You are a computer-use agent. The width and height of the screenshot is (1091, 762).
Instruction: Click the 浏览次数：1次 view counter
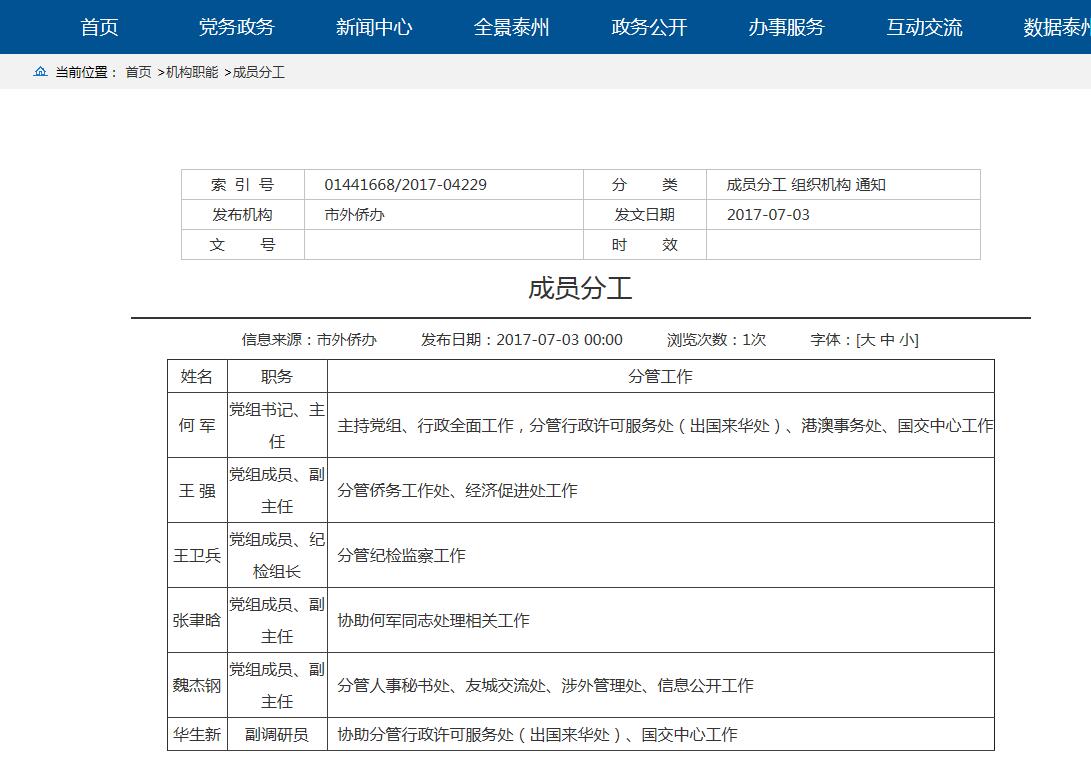point(716,340)
